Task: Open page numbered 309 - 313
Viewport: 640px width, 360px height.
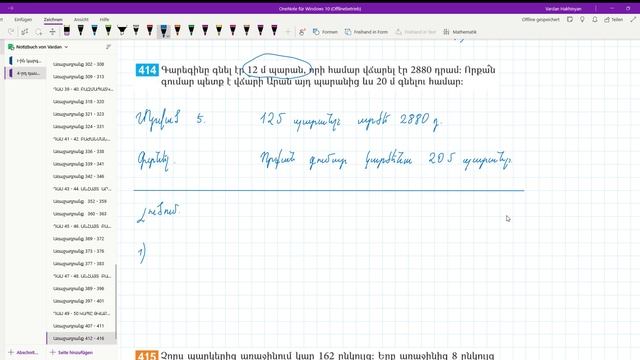Action: pyautogui.click(x=81, y=77)
